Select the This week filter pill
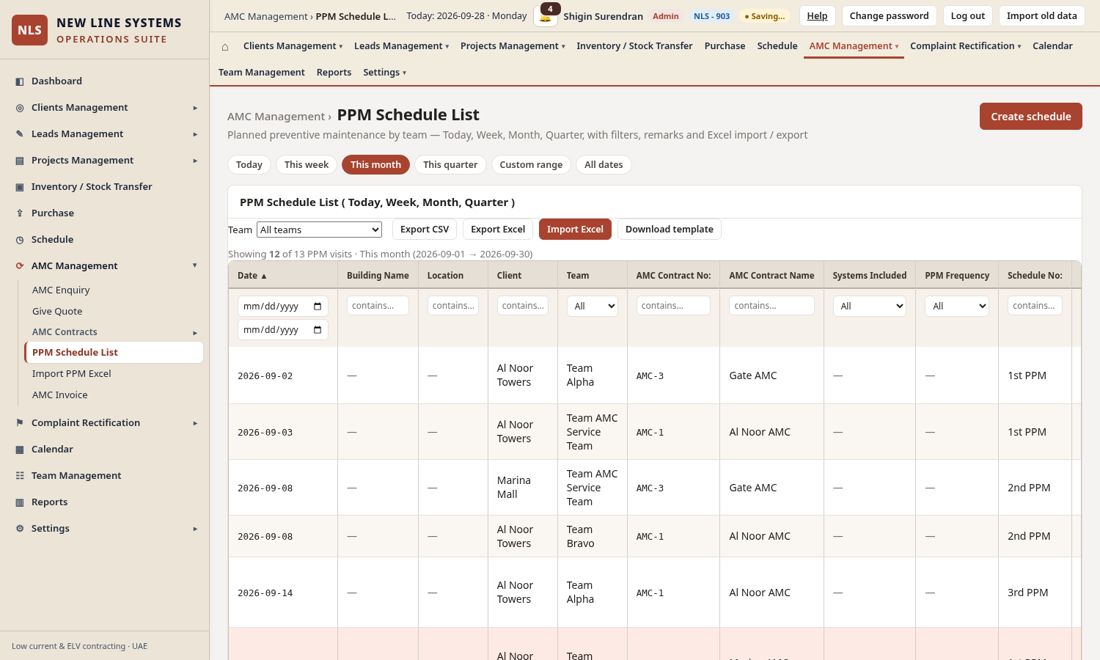 [x=306, y=165]
